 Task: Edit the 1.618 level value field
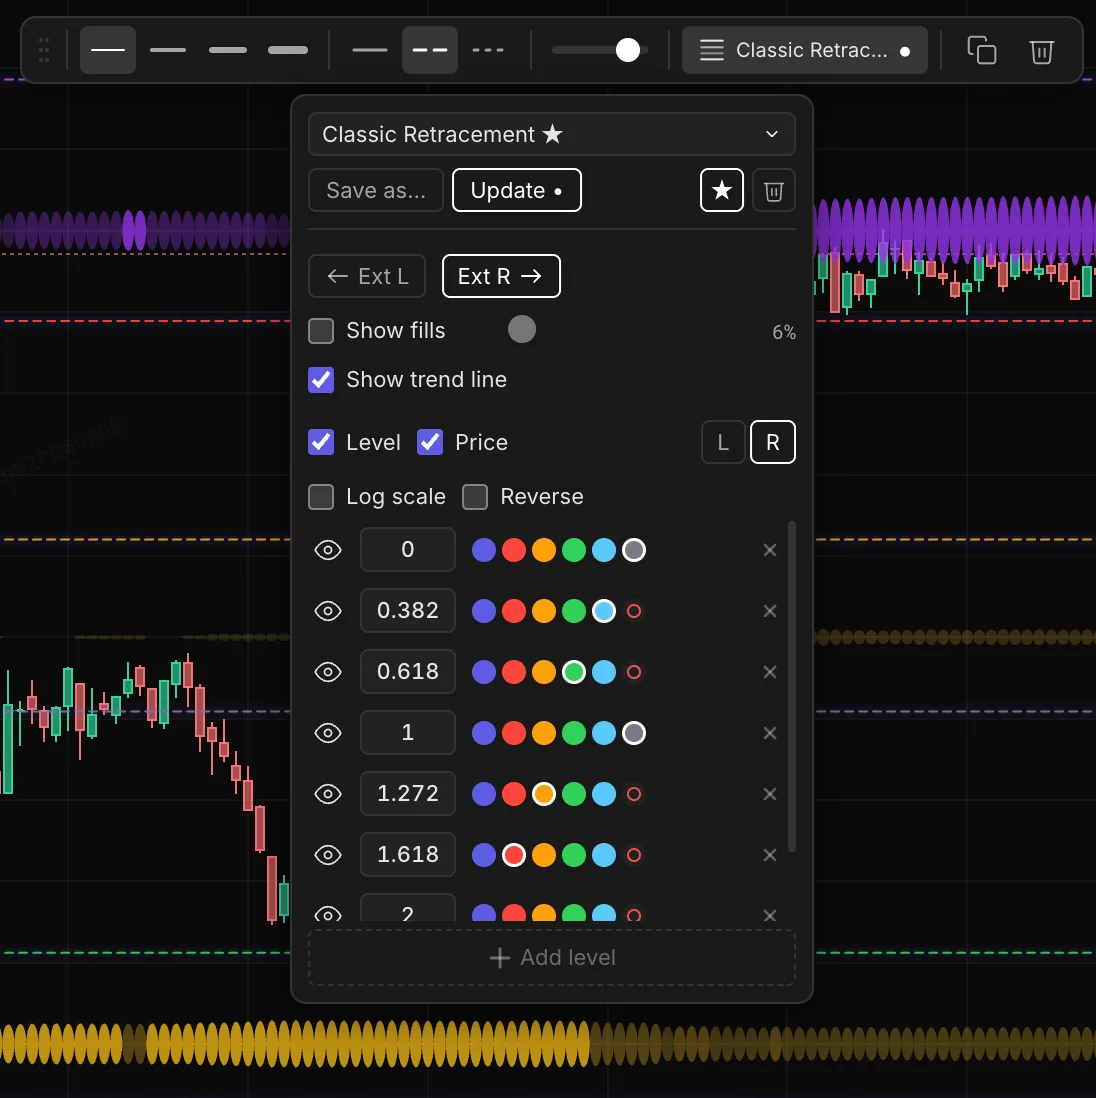click(x=408, y=854)
